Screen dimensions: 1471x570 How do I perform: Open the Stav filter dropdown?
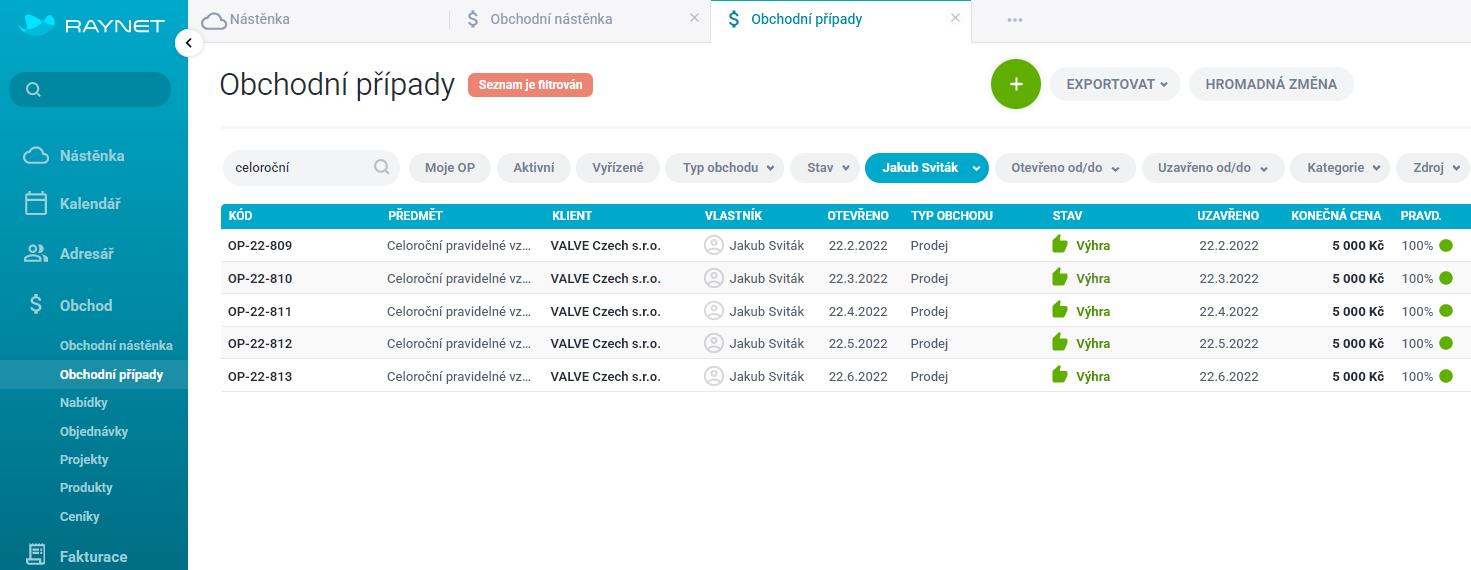(825, 168)
